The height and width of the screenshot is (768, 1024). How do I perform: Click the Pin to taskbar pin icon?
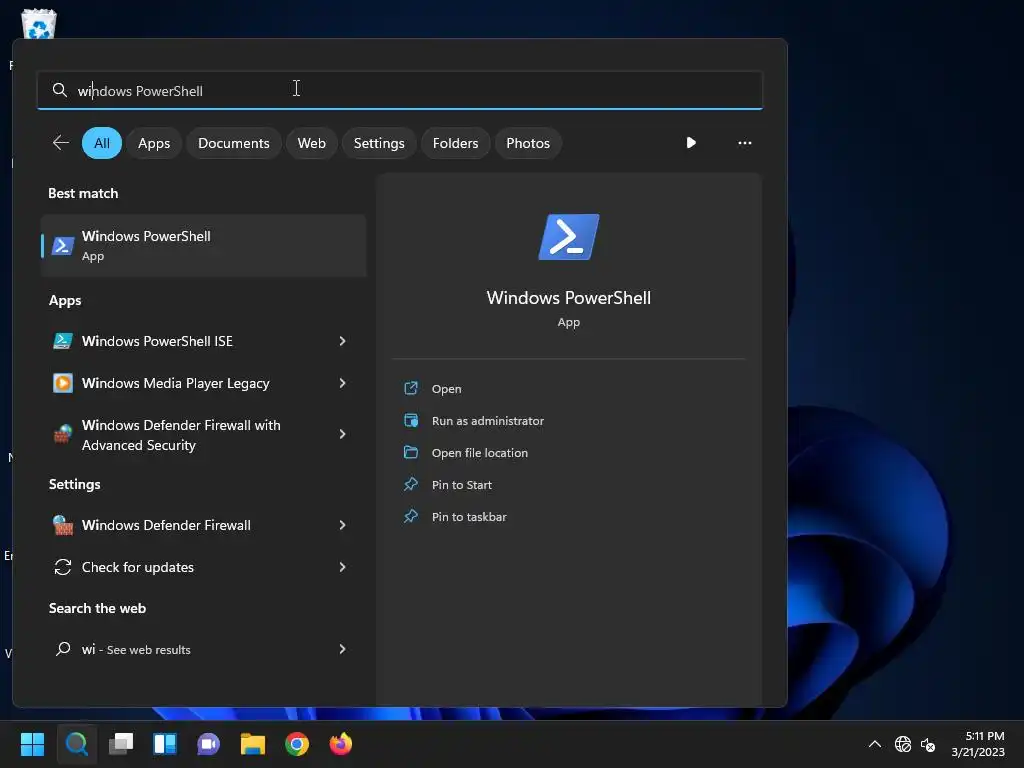(411, 516)
